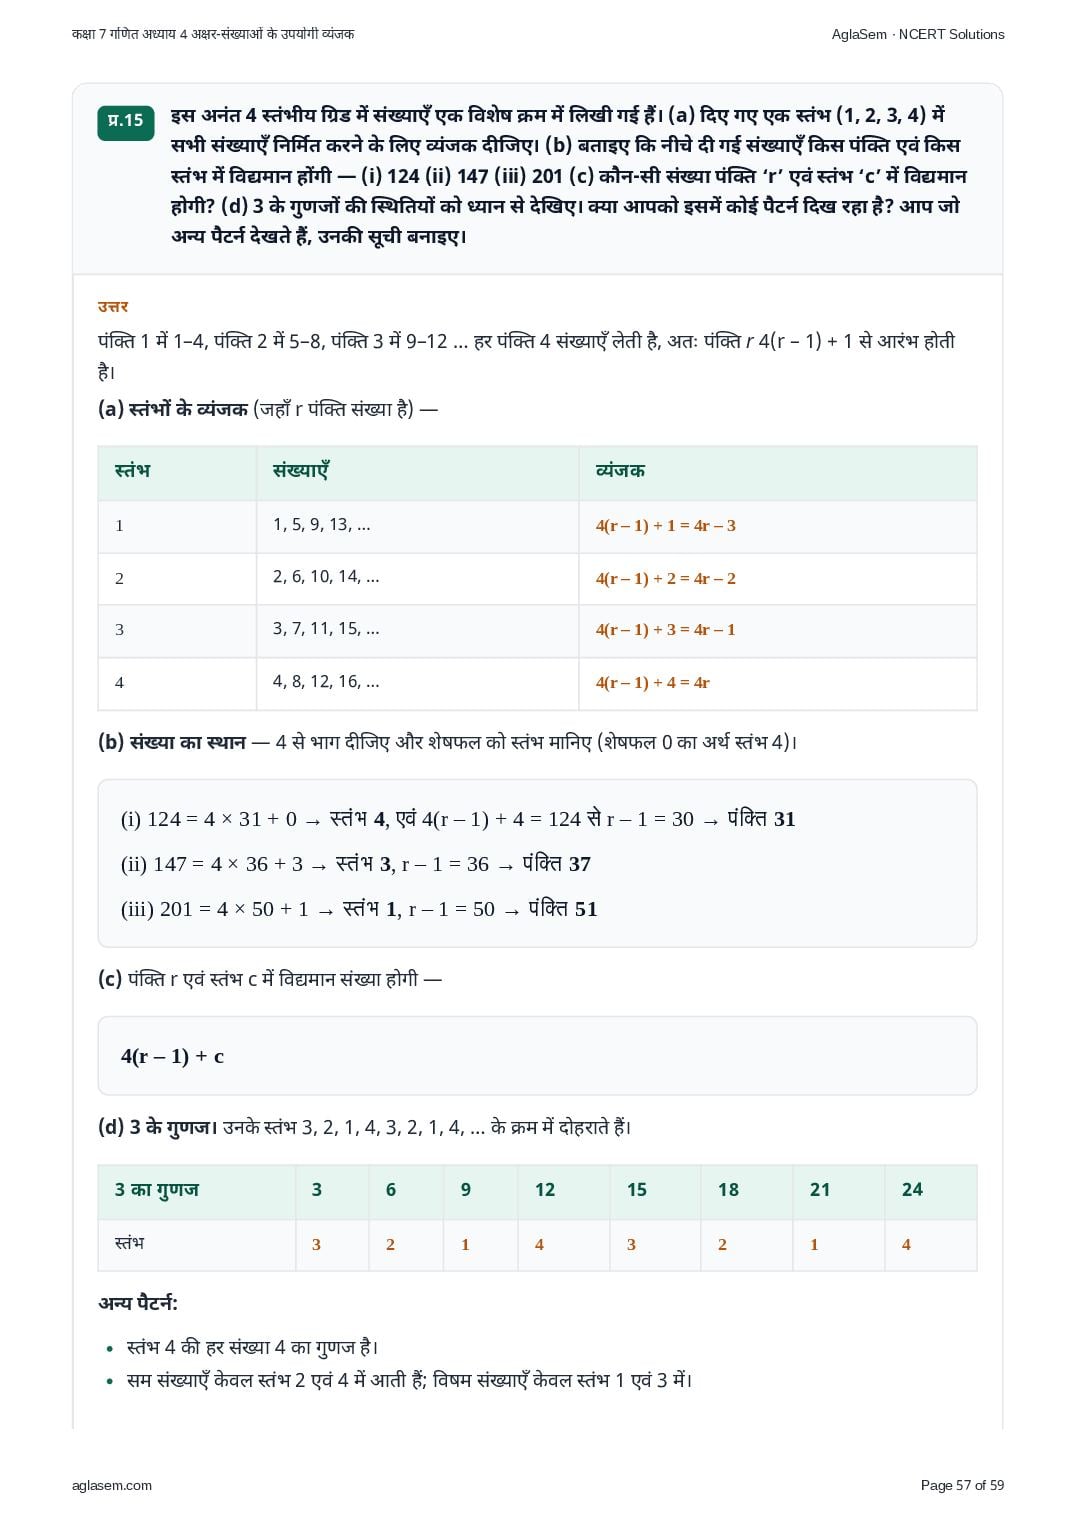1076x1522 pixels.
Task: Select the उत्तर heading label
Action: pyautogui.click(x=113, y=306)
